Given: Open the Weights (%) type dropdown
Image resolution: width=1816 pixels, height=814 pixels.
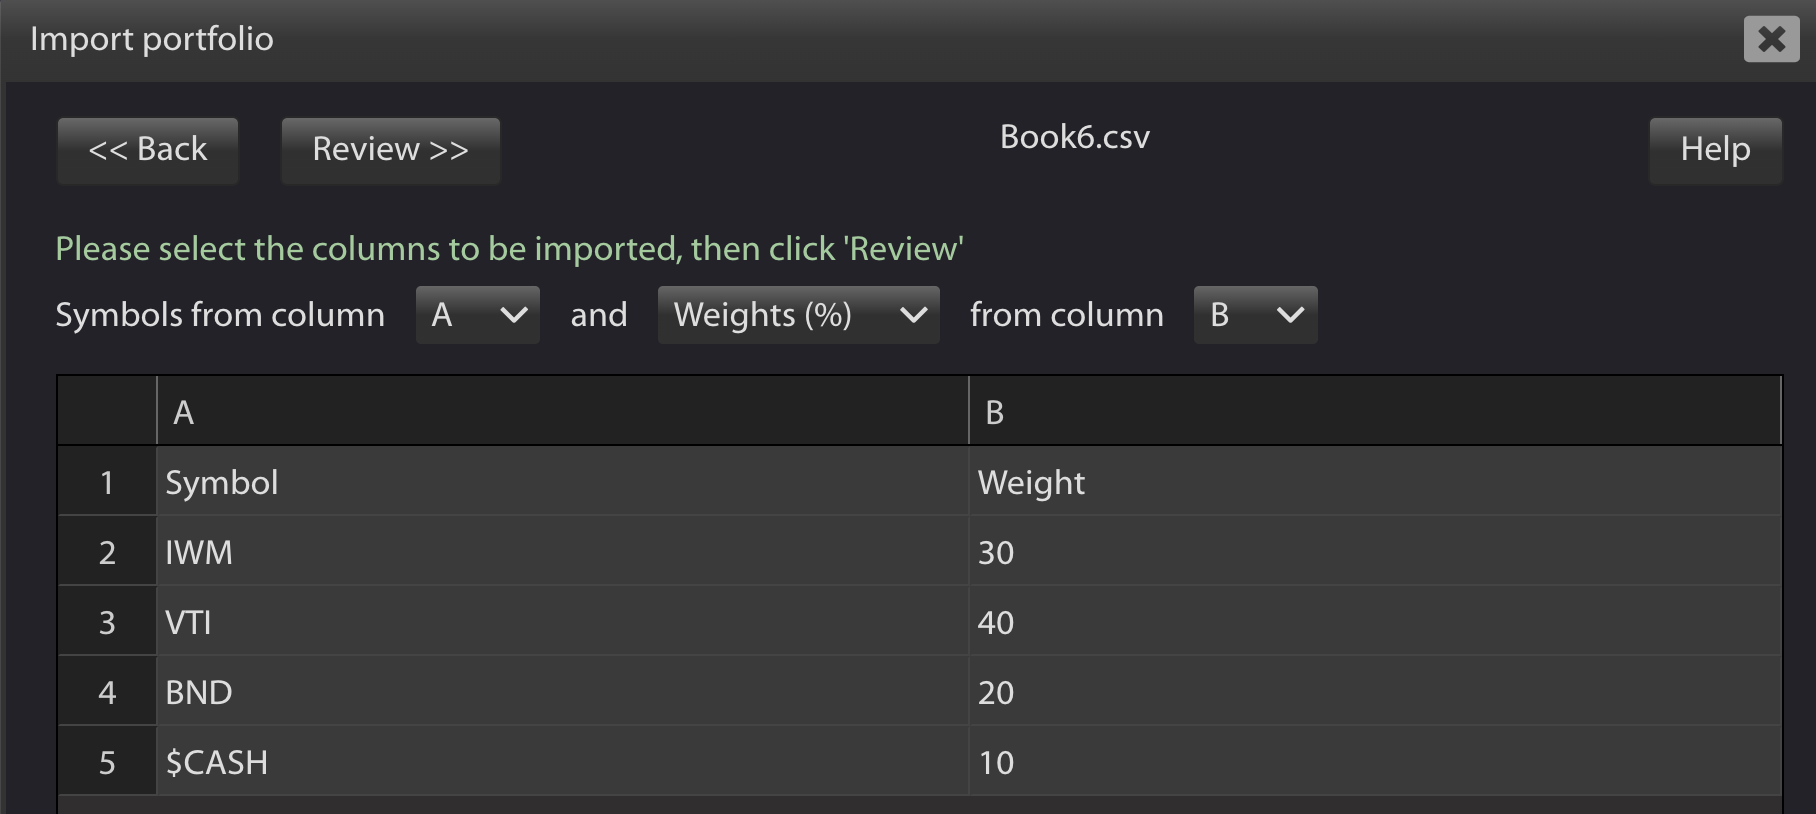Looking at the screenshot, I should coord(799,315).
